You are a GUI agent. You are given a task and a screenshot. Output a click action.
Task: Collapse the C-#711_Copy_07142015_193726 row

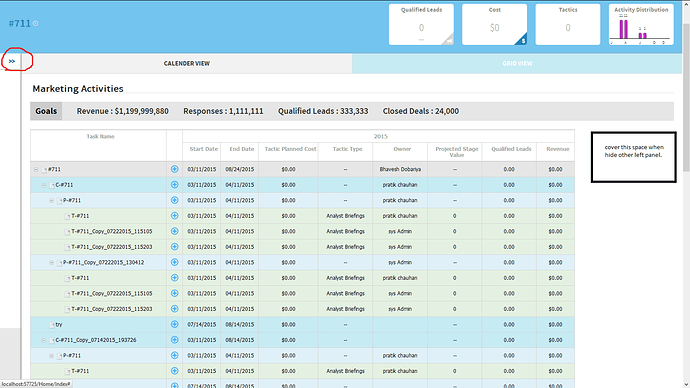pos(44,340)
